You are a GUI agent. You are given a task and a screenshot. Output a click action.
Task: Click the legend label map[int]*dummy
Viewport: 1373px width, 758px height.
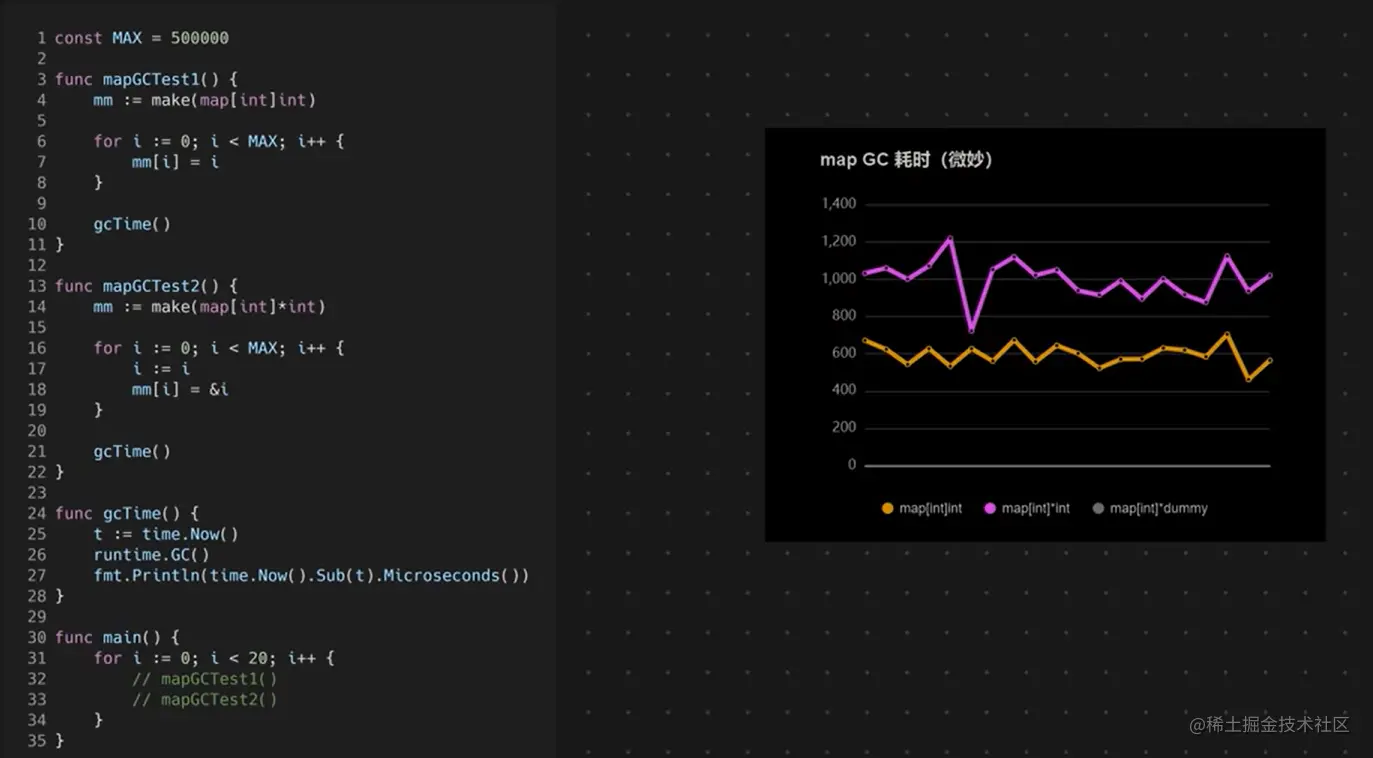pos(1159,509)
